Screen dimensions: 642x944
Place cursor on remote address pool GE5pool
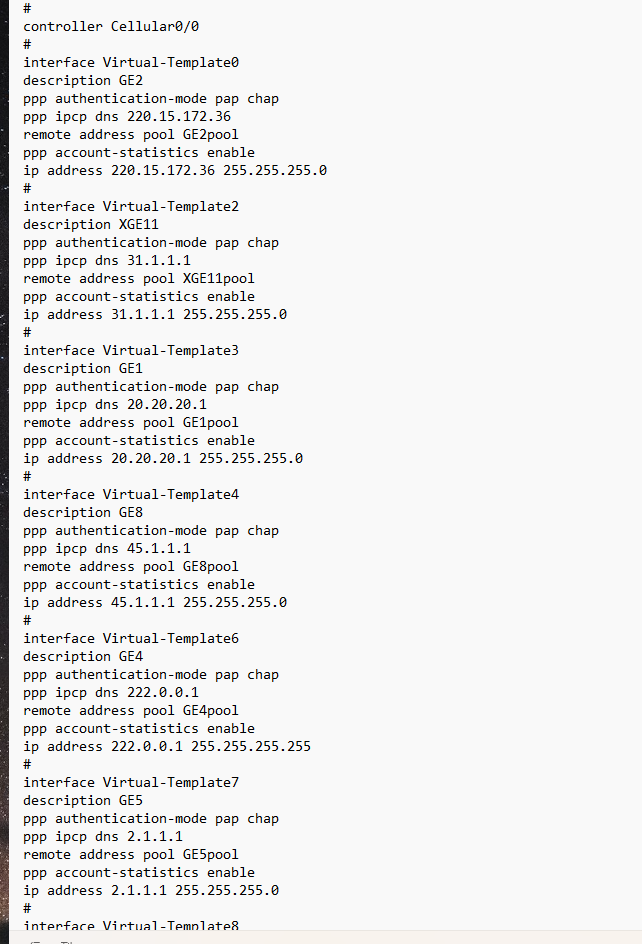point(131,854)
